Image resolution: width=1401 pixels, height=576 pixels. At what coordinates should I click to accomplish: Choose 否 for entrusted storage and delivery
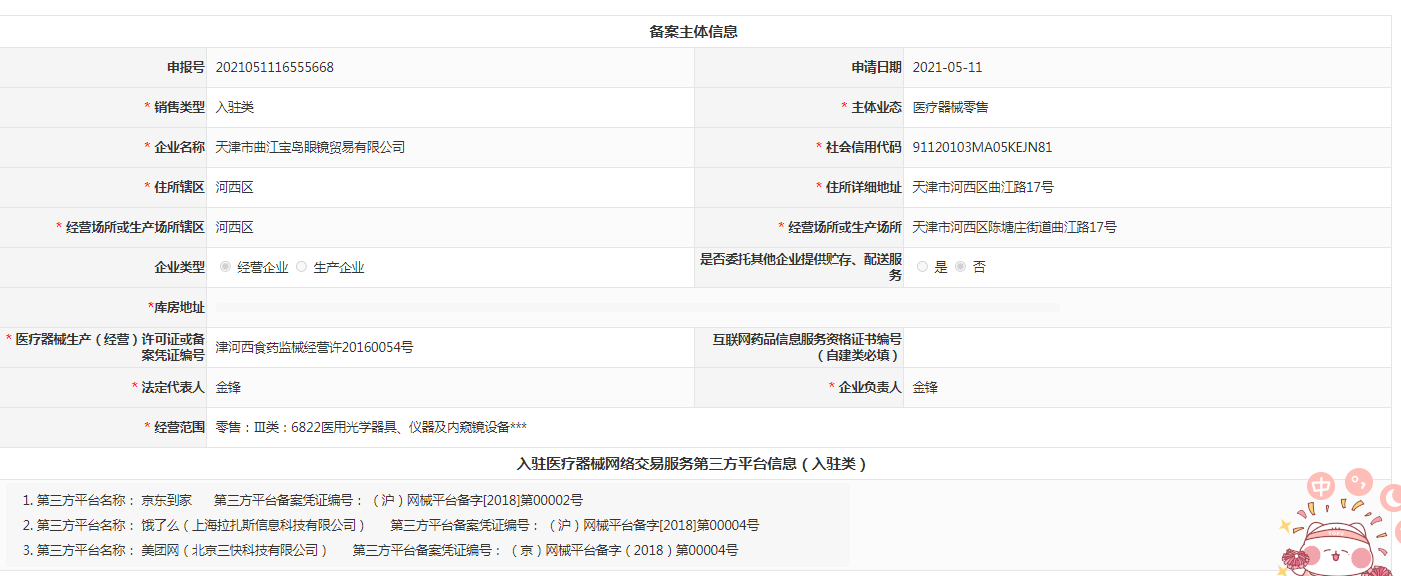pyautogui.click(x=961, y=267)
